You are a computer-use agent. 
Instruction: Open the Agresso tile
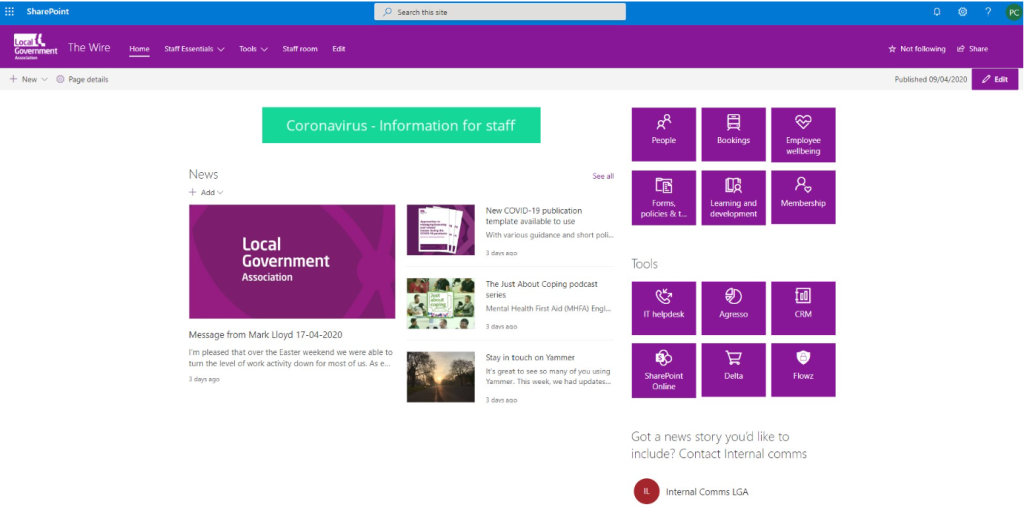(733, 308)
